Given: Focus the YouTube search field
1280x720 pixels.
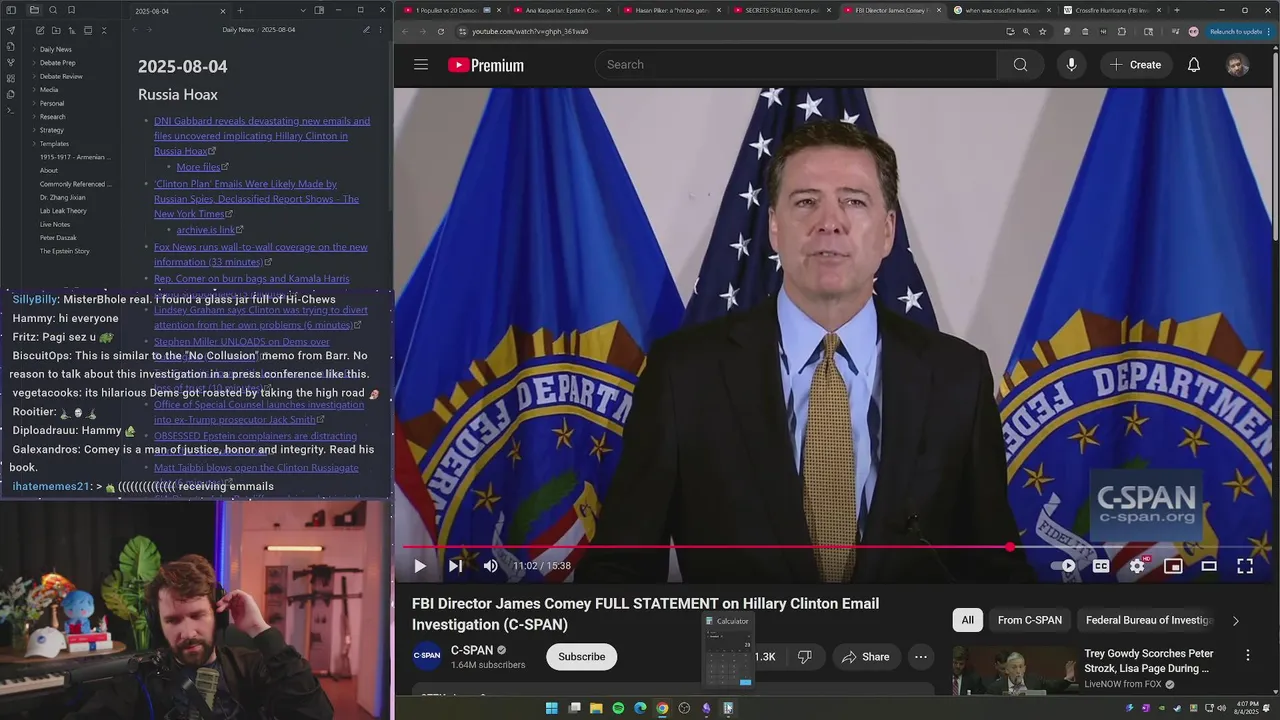Looking at the screenshot, I should tap(796, 65).
